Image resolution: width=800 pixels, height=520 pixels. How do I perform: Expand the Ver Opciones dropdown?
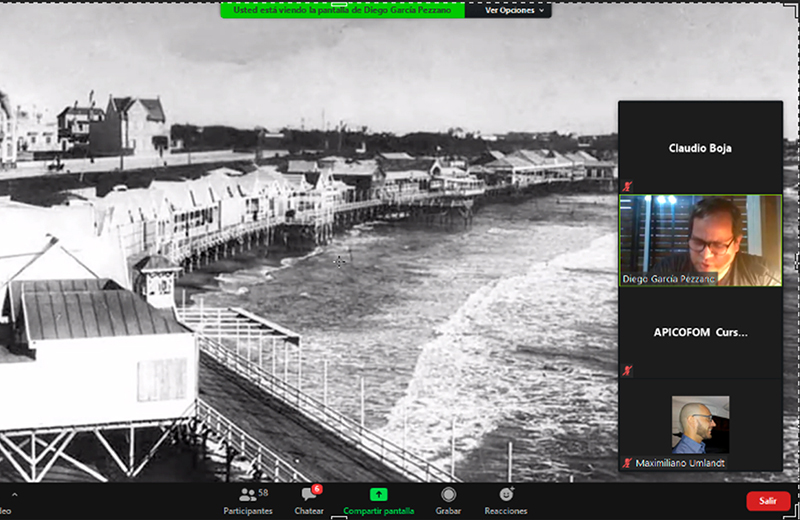515,10
